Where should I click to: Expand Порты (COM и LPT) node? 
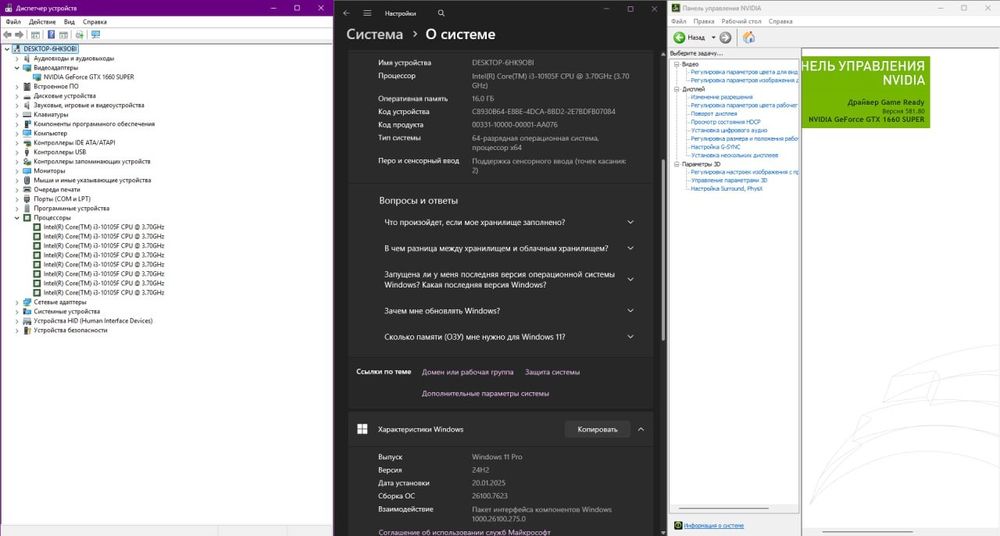coord(17,199)
